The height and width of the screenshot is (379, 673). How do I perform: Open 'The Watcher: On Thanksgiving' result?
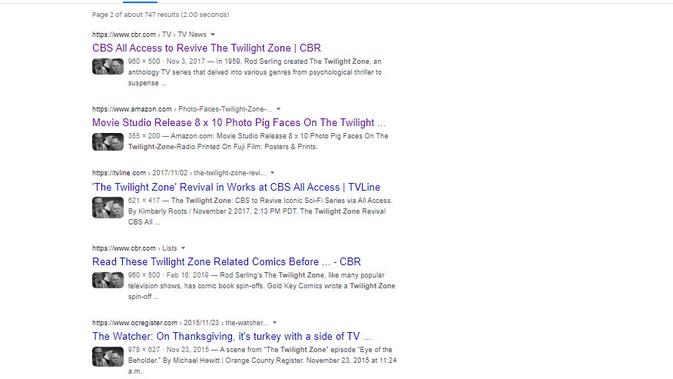(231, 337)
